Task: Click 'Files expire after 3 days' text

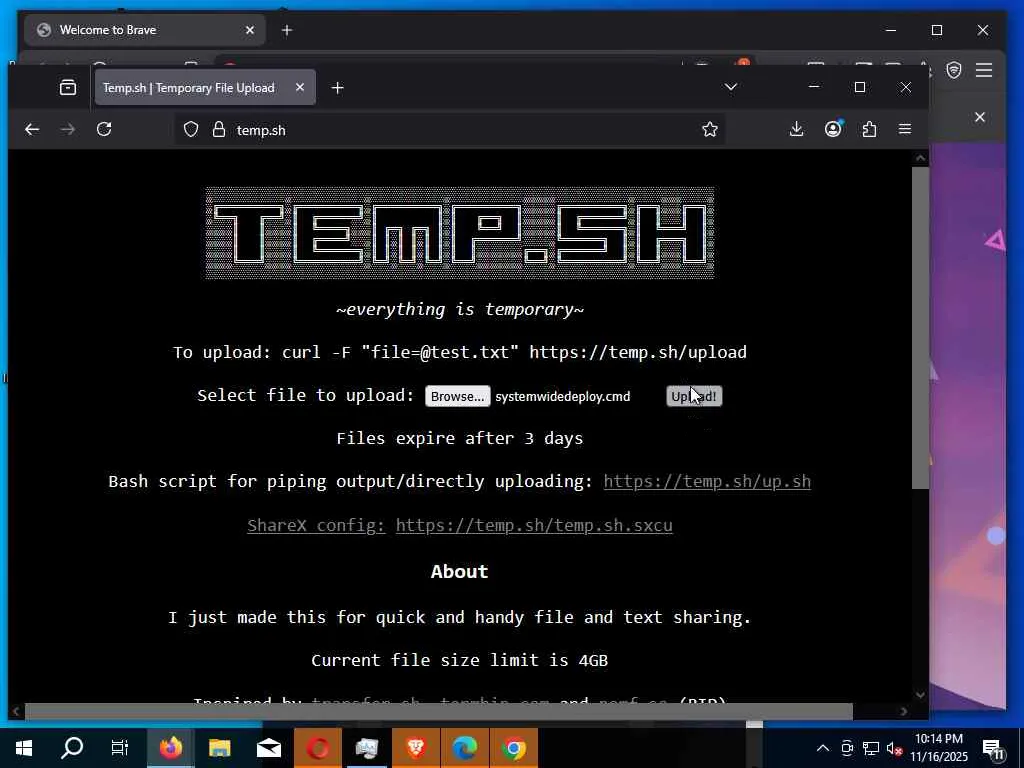Action: (x=460, y=438)
